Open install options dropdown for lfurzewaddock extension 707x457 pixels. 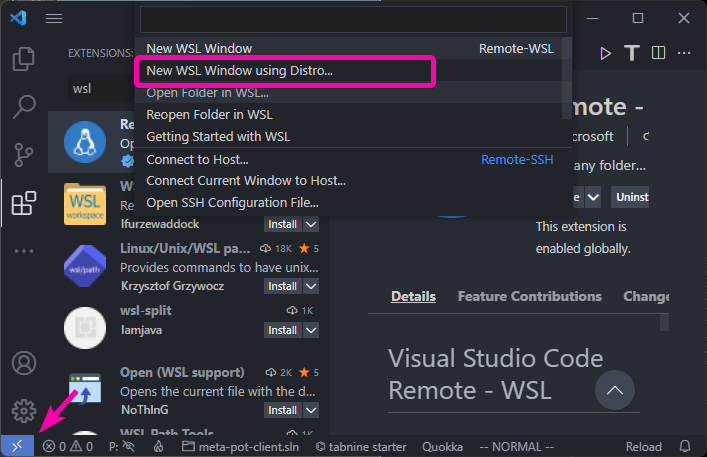click(311, 224)
